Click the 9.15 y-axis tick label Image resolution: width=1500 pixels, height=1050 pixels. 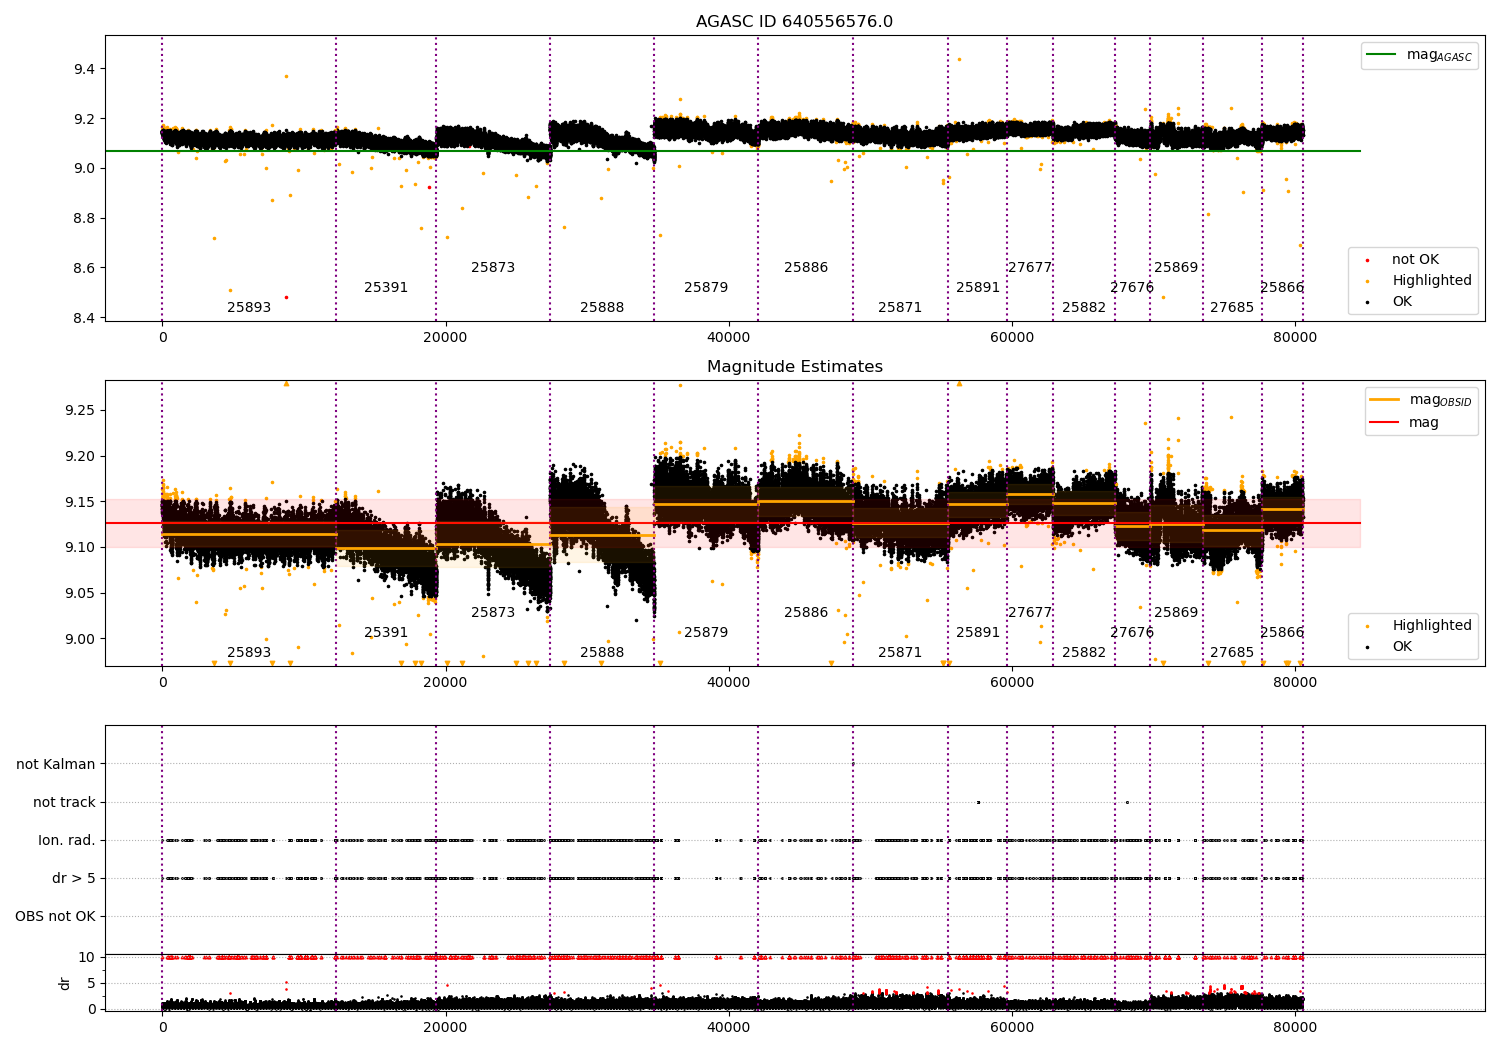pyautogui.click(x=80, y=502)
